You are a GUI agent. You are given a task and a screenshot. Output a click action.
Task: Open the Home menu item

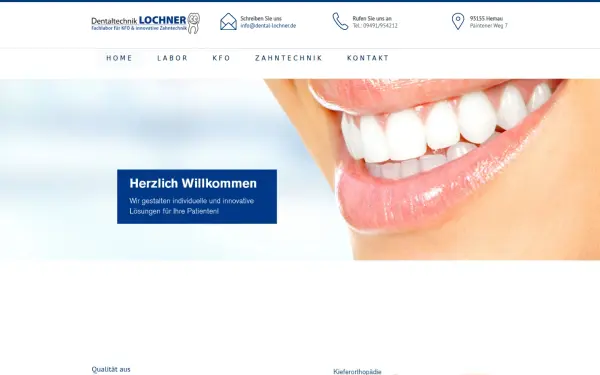(x=119, y=58)
